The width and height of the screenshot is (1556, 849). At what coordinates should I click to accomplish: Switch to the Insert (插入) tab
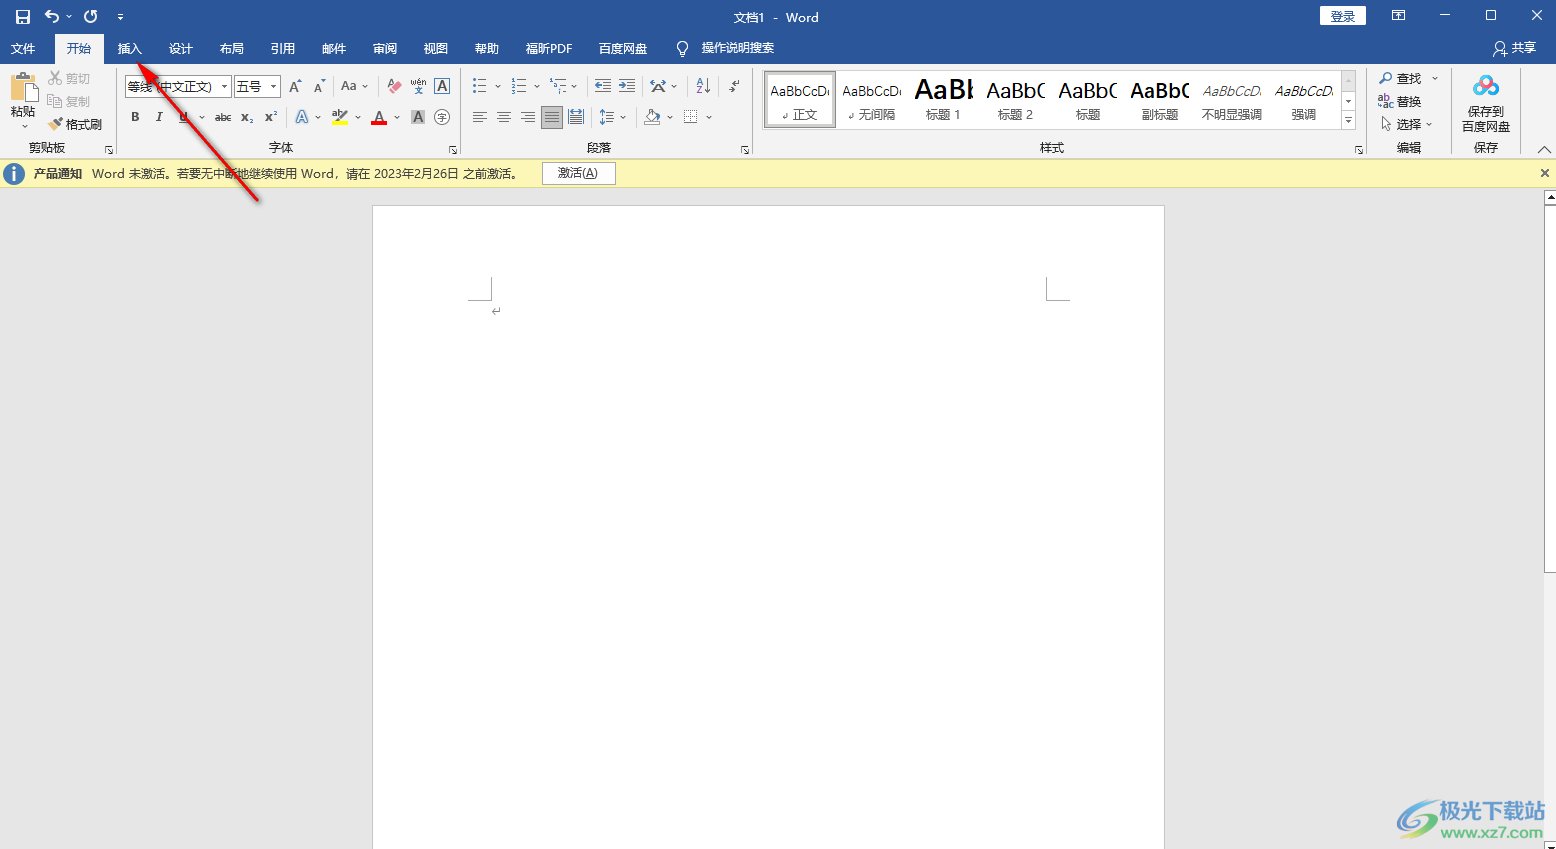pyautogui.click(x=130, y=48)
